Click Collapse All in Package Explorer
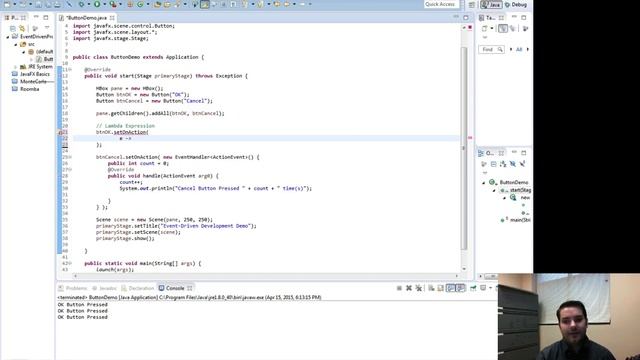Viewport: 640px width, 360px height. point(13,28)
